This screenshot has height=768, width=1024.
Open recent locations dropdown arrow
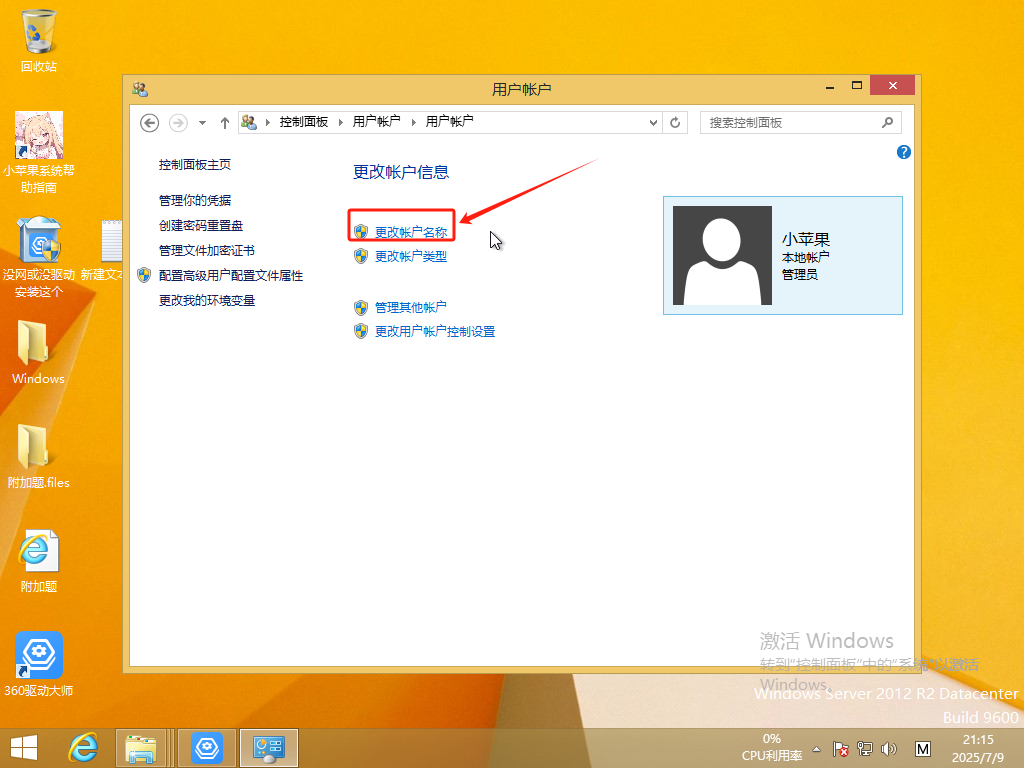[202, 123]
